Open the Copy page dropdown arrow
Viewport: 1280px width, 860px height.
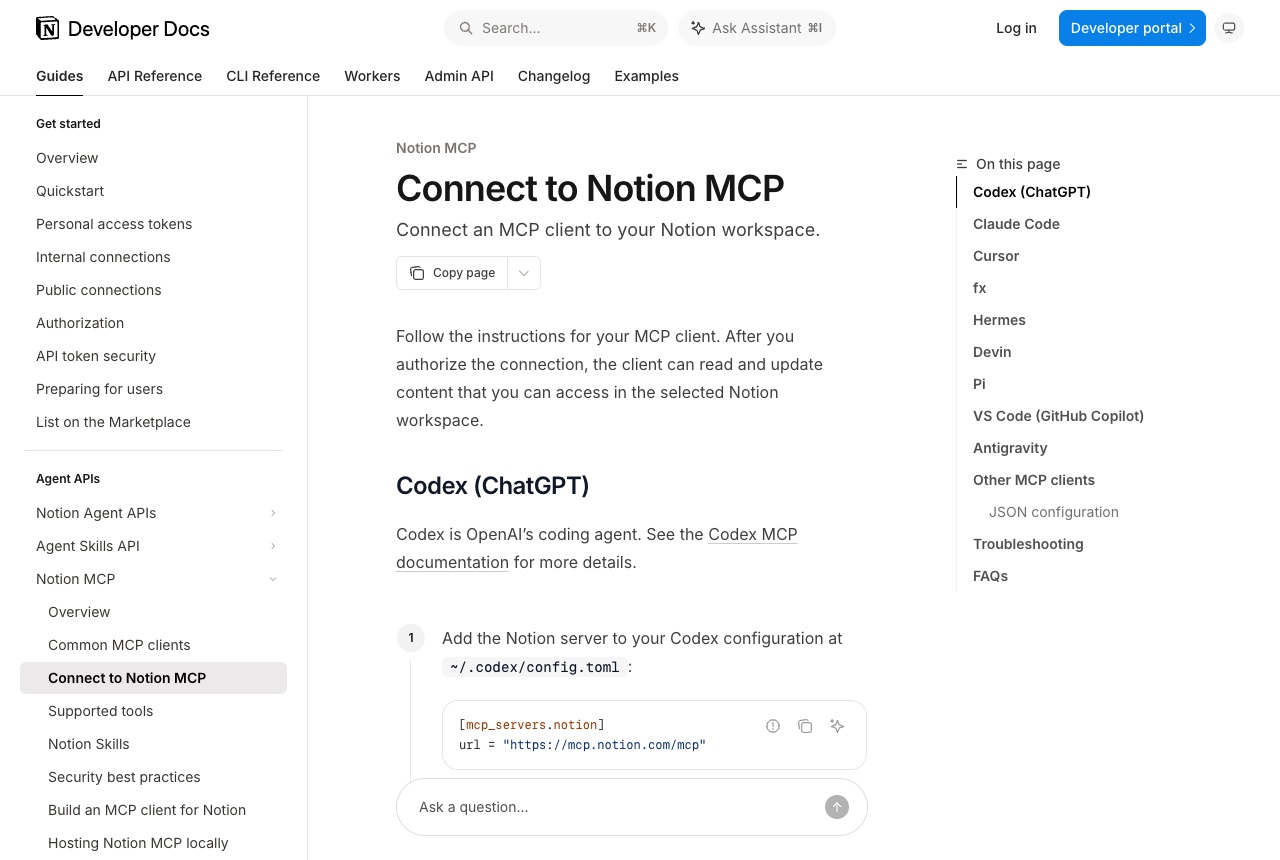524,273
